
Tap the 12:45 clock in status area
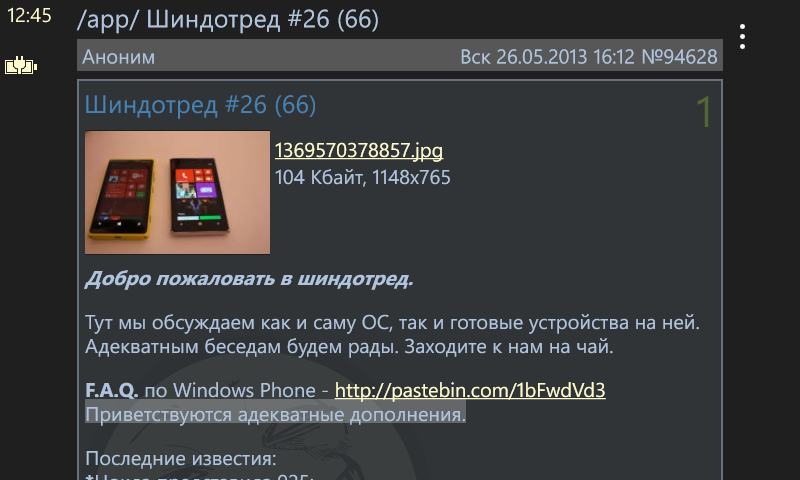coord(29,16)
